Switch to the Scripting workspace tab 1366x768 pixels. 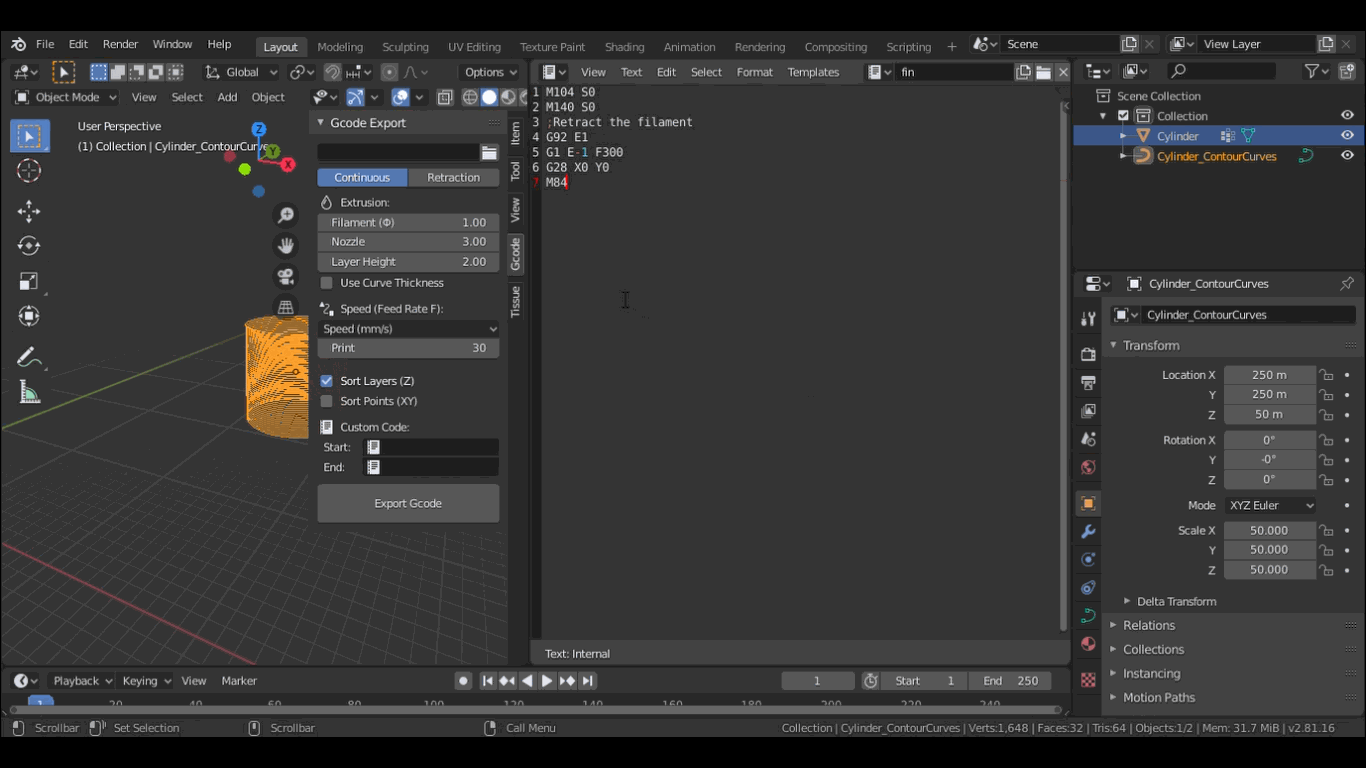pos(908,47)
